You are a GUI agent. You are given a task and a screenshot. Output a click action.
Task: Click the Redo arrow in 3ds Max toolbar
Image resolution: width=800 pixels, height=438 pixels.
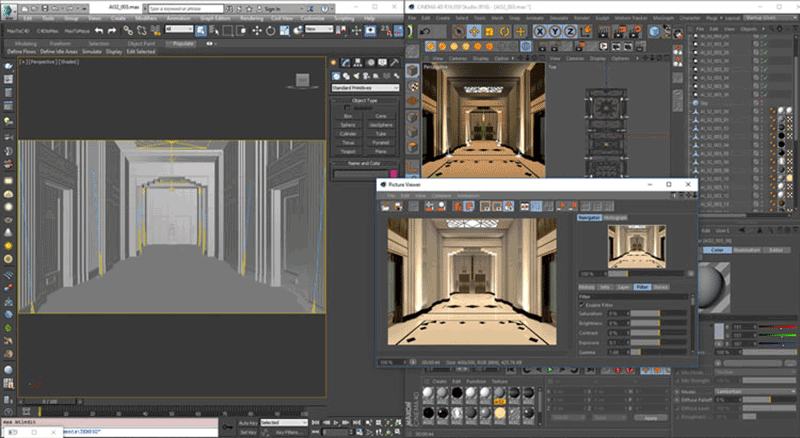point(112,31)
